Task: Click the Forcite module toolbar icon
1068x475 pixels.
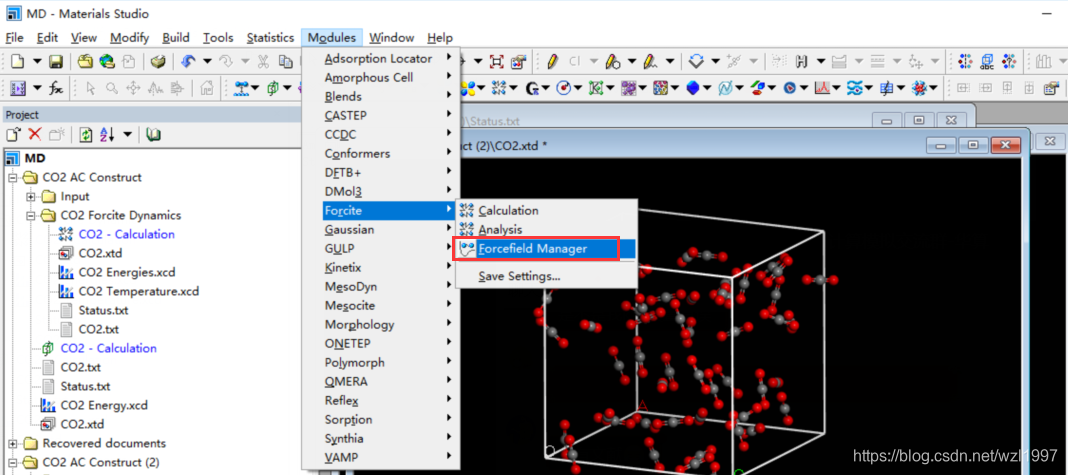Action: 499,87
